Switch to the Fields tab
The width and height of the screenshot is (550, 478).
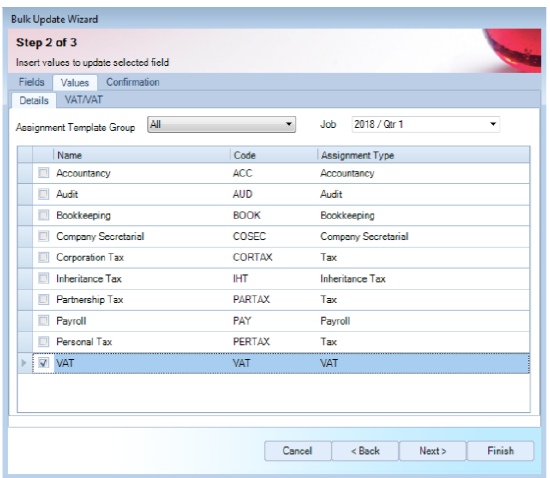(32, 82)
